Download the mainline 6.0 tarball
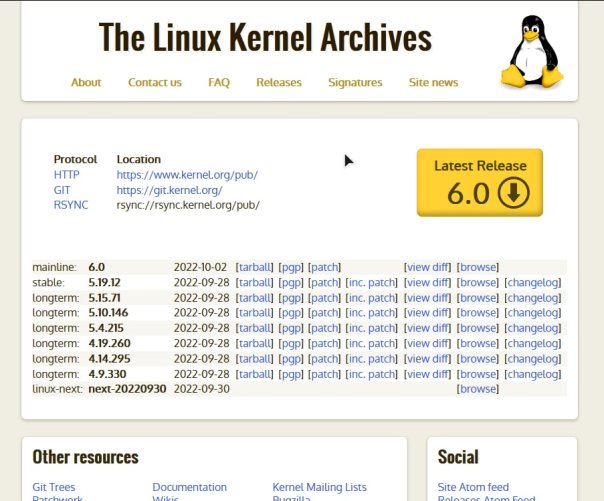This screenshot has height=501, width=604. coord(254,267)
